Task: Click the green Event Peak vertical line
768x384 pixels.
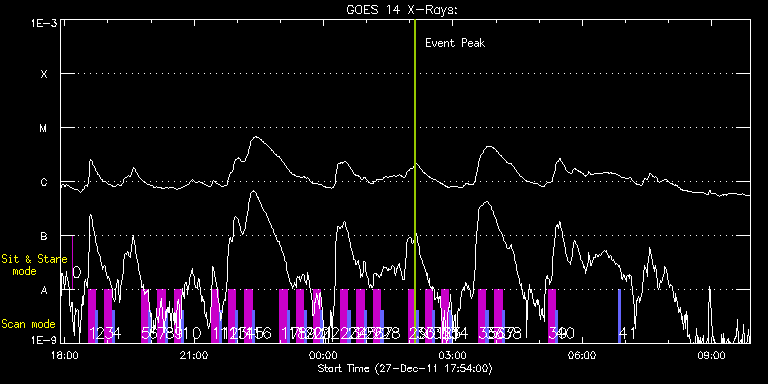Action: [x=415, y=180]
